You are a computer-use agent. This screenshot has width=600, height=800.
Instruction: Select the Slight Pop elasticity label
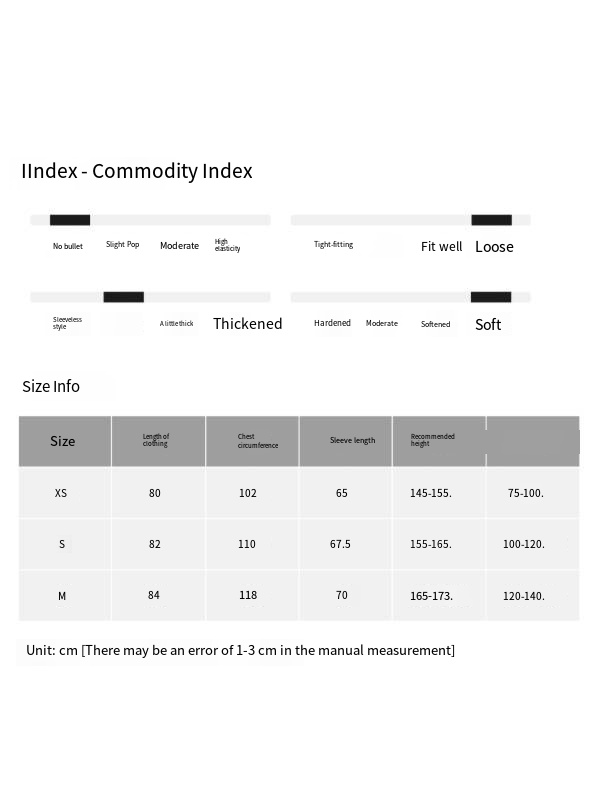tap(122, 245)
